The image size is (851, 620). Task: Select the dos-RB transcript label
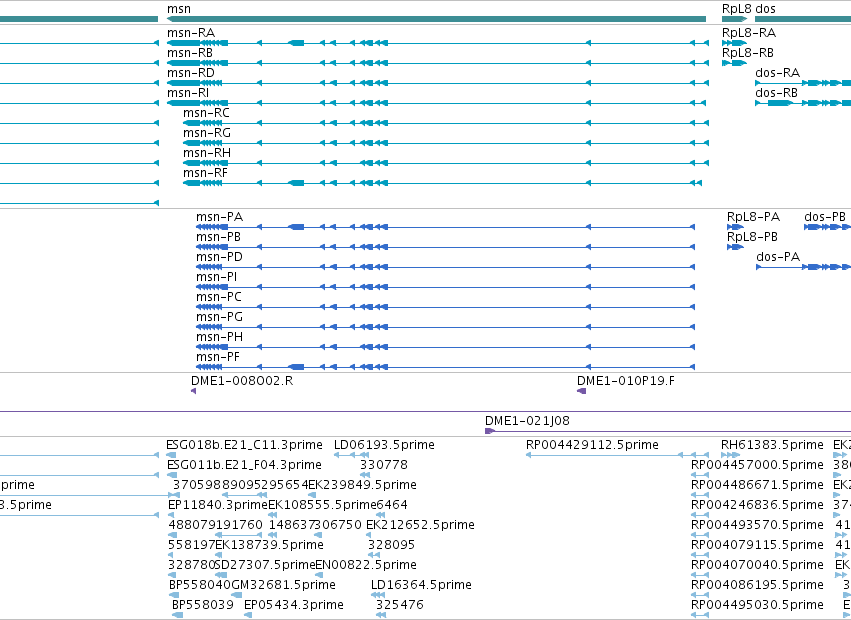click(777, 93)
